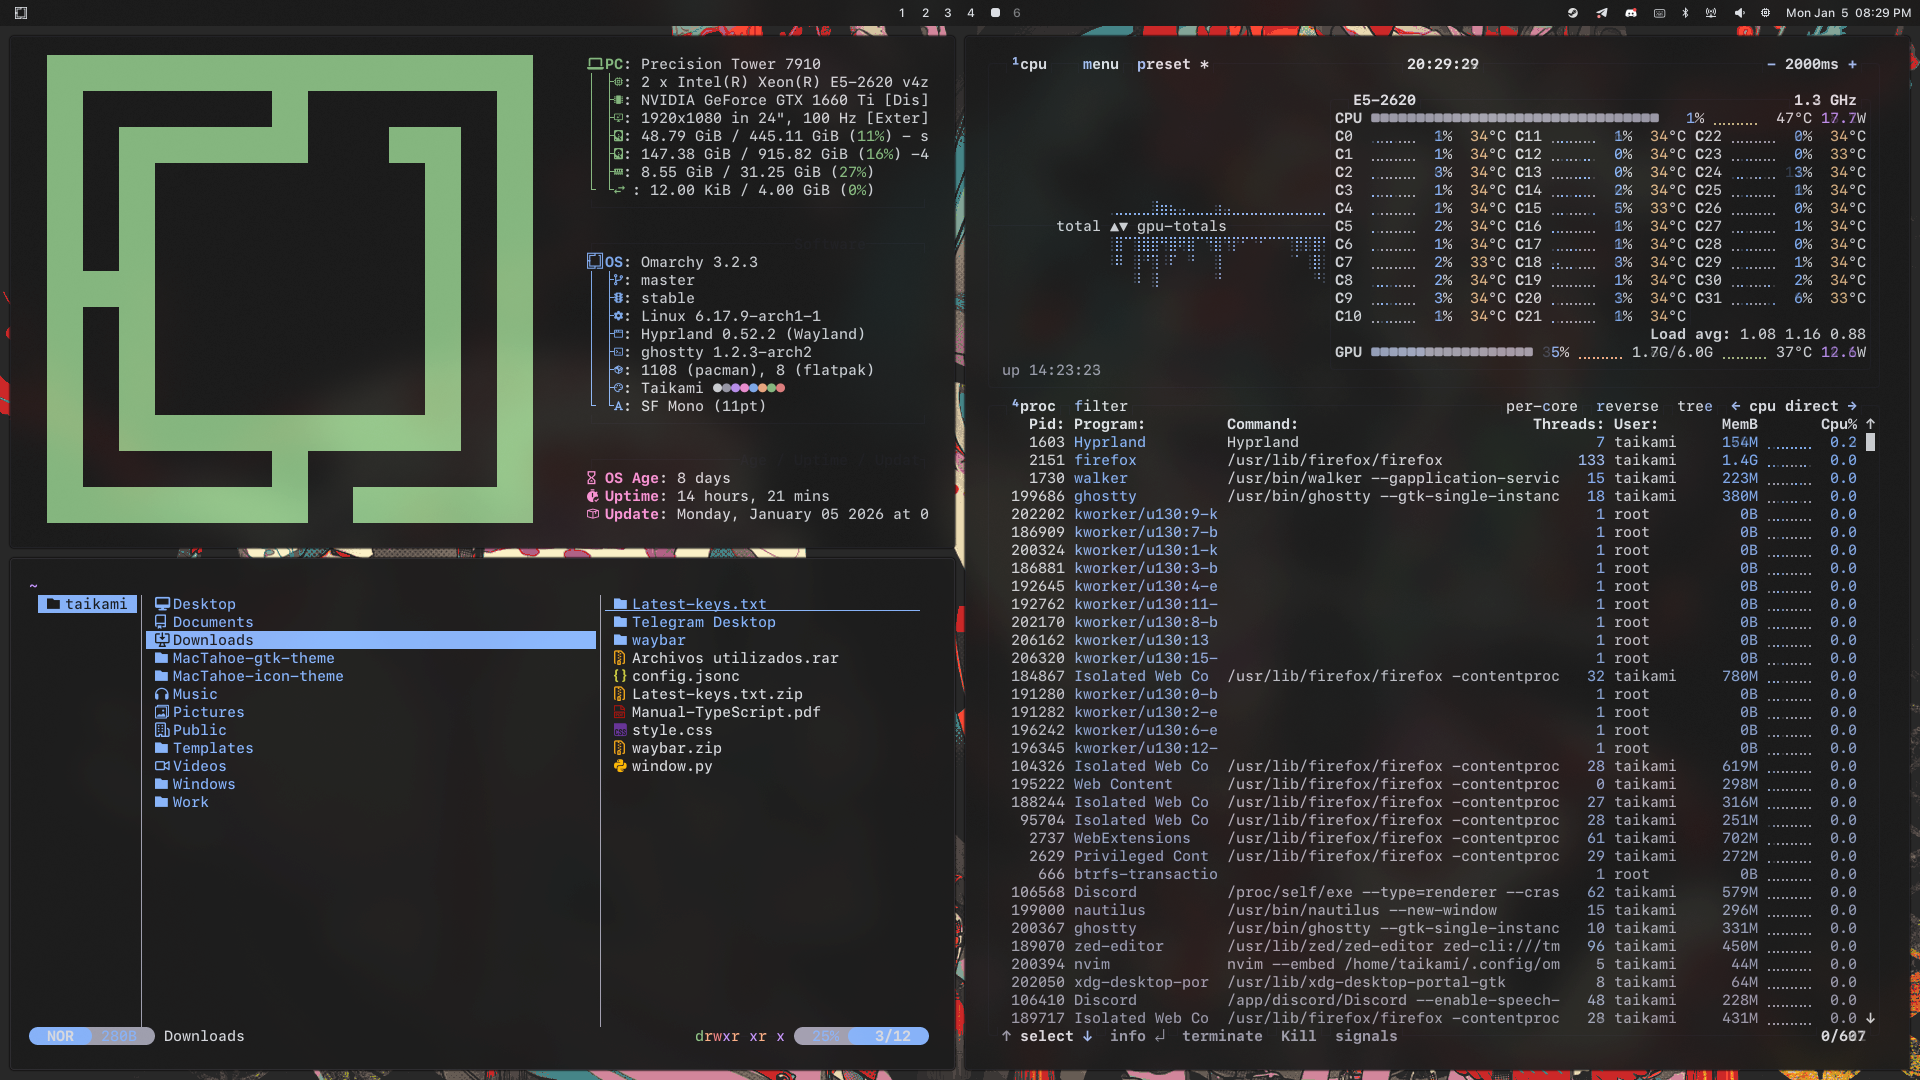Open the network status icon
Screen dimensions: 1920x1080
(x=1711, y=13)
